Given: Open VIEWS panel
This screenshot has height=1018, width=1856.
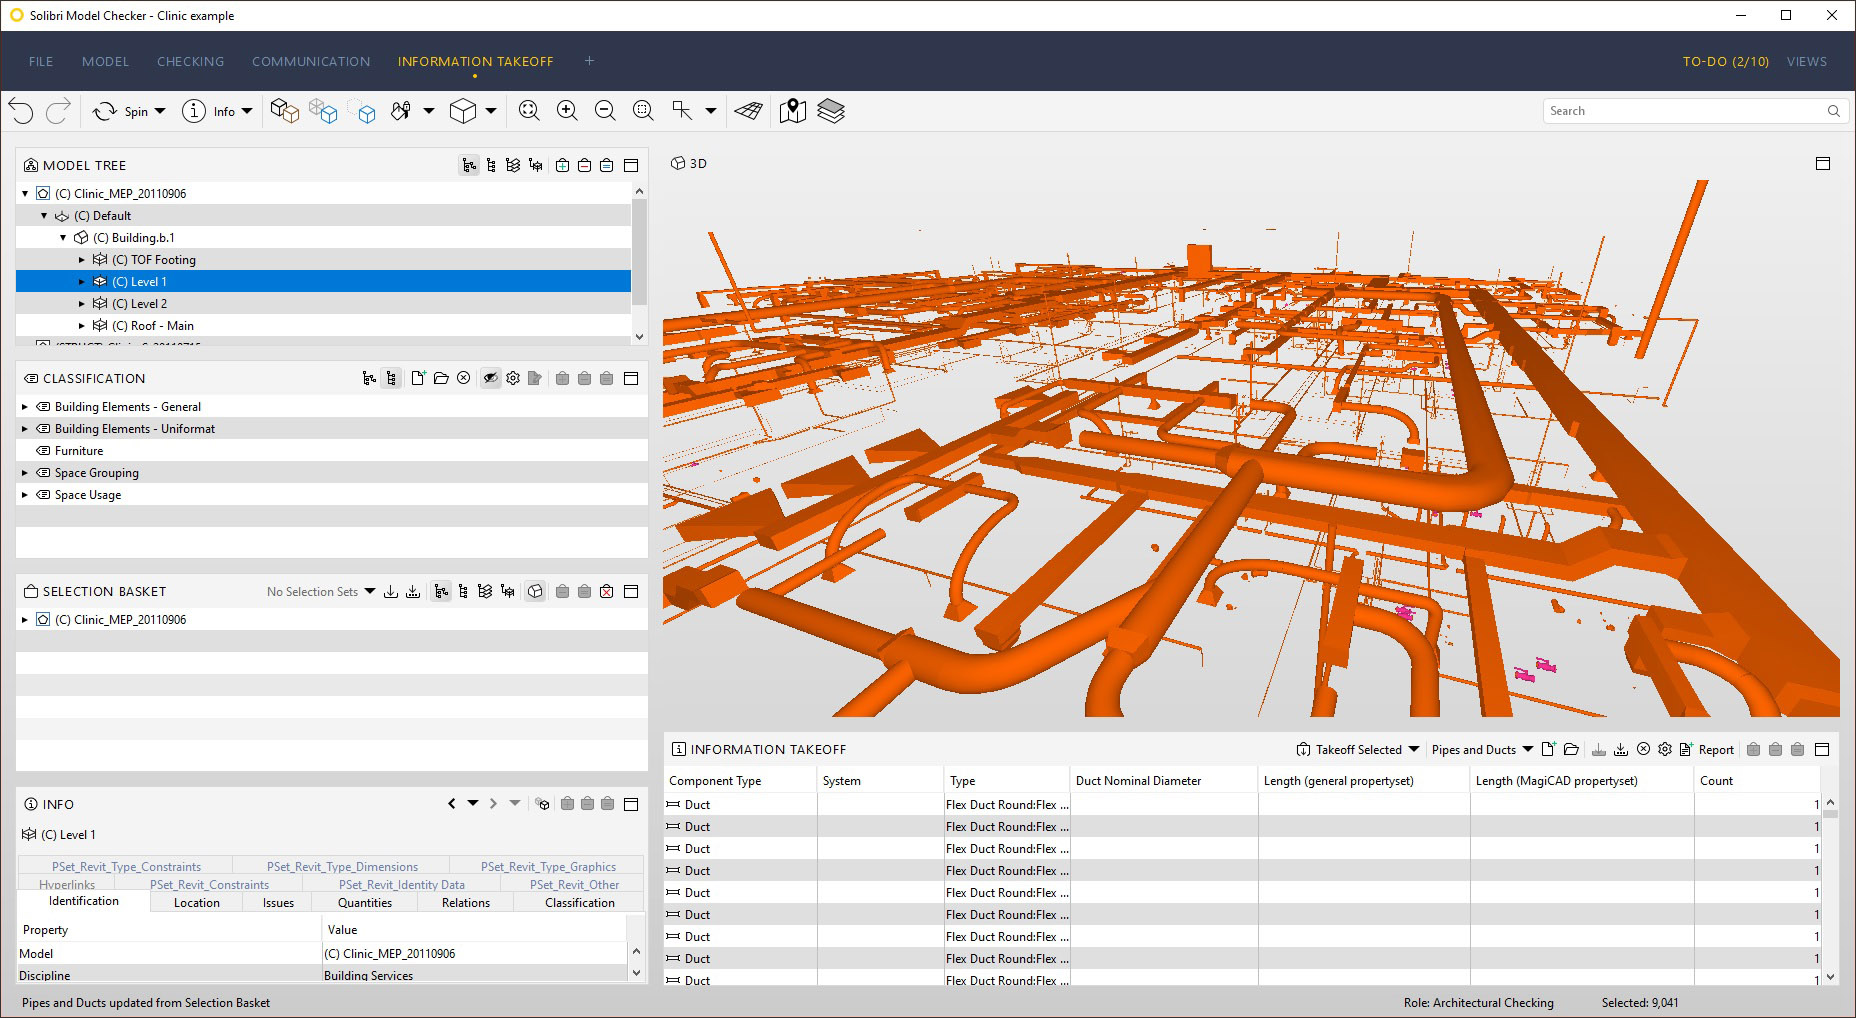Looking at the screenshot, I should click(1806, 61).
